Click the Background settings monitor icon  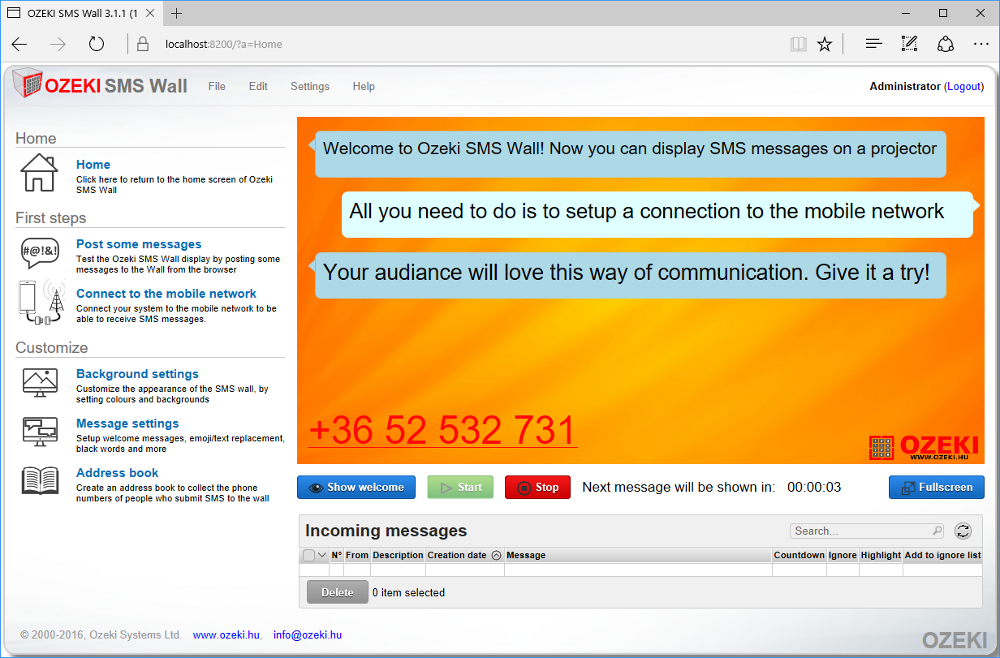click(x=40, y=383)
